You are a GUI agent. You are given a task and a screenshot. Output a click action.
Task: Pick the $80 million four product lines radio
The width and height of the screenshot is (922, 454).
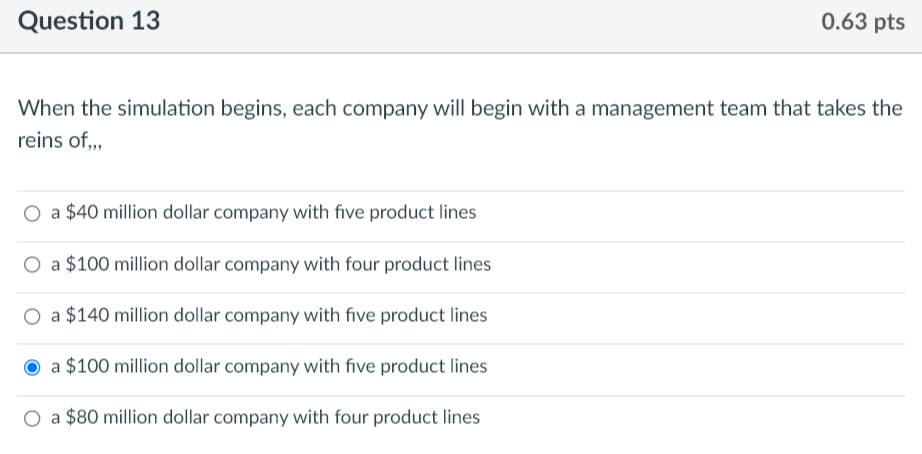tap(33, 418)
